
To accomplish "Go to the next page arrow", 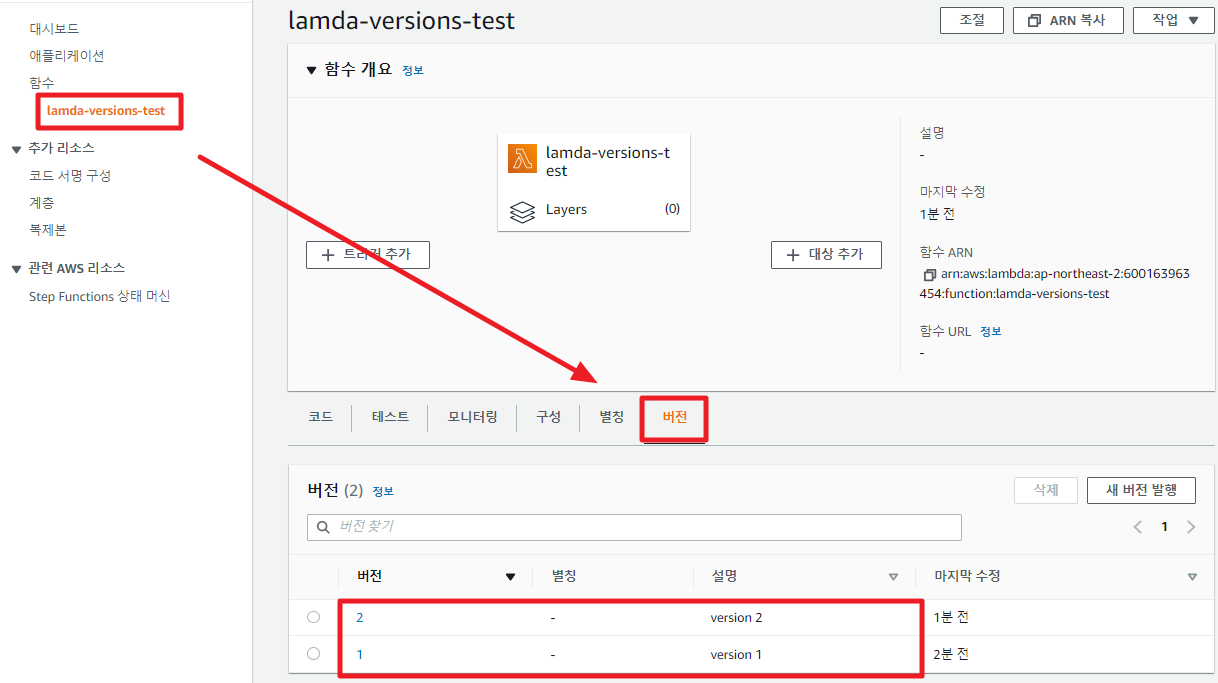I will click(x=1190, y=527).
